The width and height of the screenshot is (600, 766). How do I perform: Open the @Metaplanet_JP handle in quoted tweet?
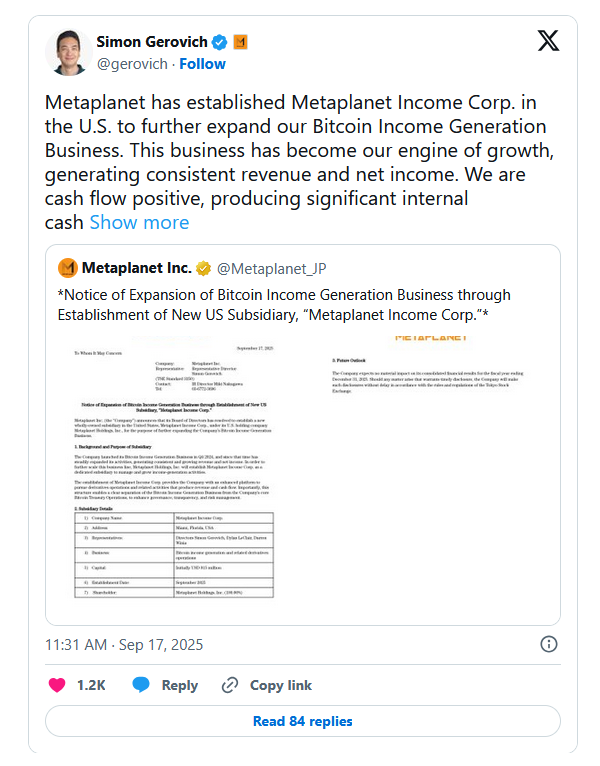(272, 269)
